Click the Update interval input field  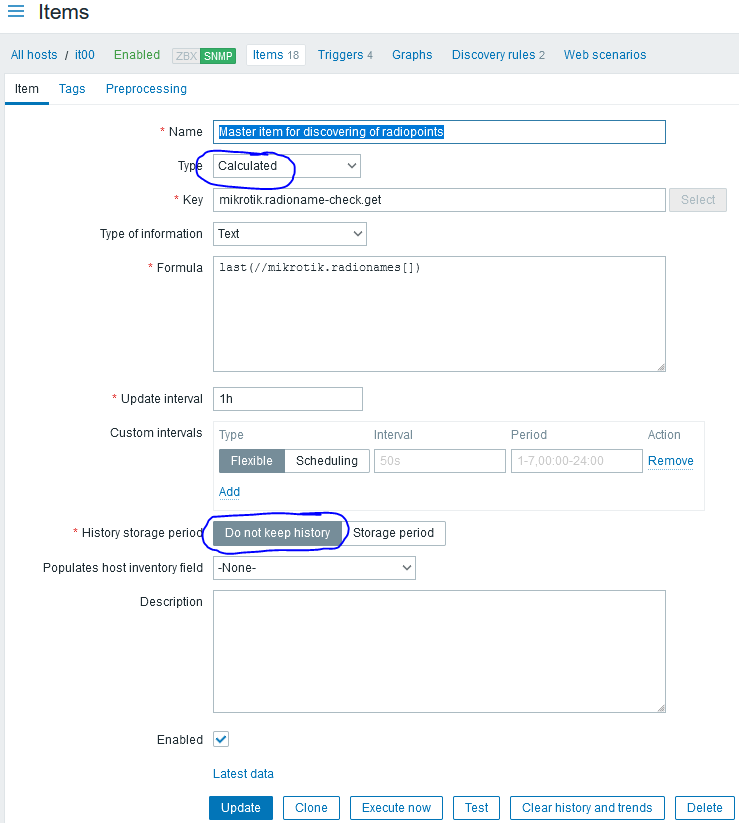point(288,399)
